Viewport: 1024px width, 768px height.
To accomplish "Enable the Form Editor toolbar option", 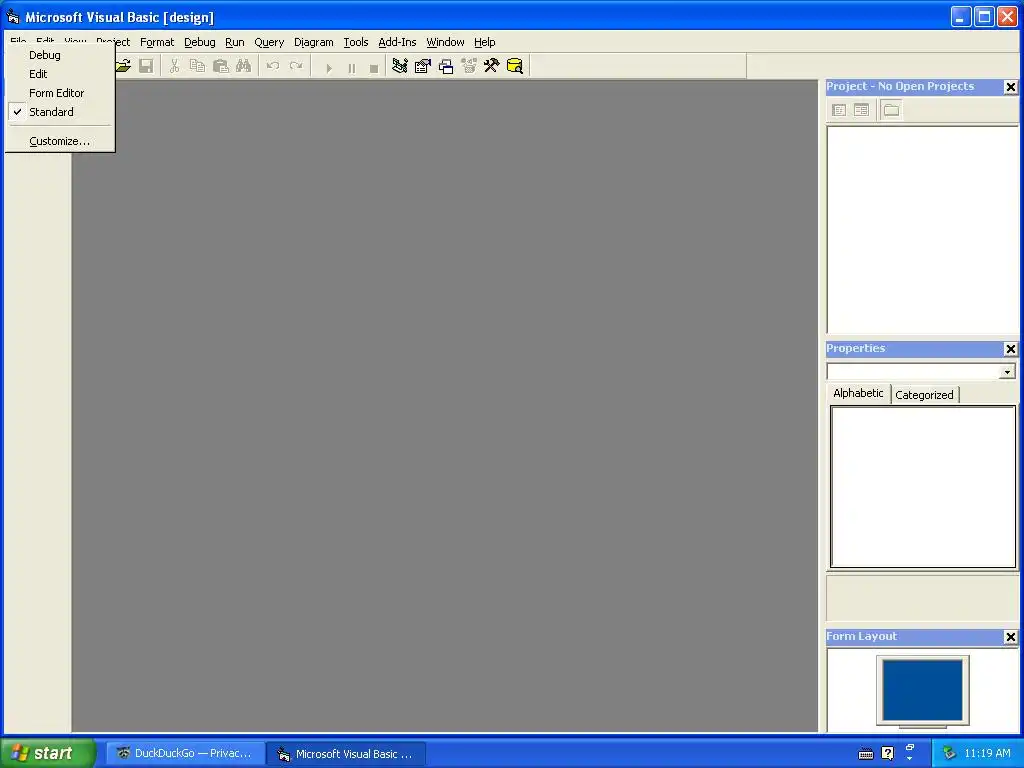I will coord(61,93).
